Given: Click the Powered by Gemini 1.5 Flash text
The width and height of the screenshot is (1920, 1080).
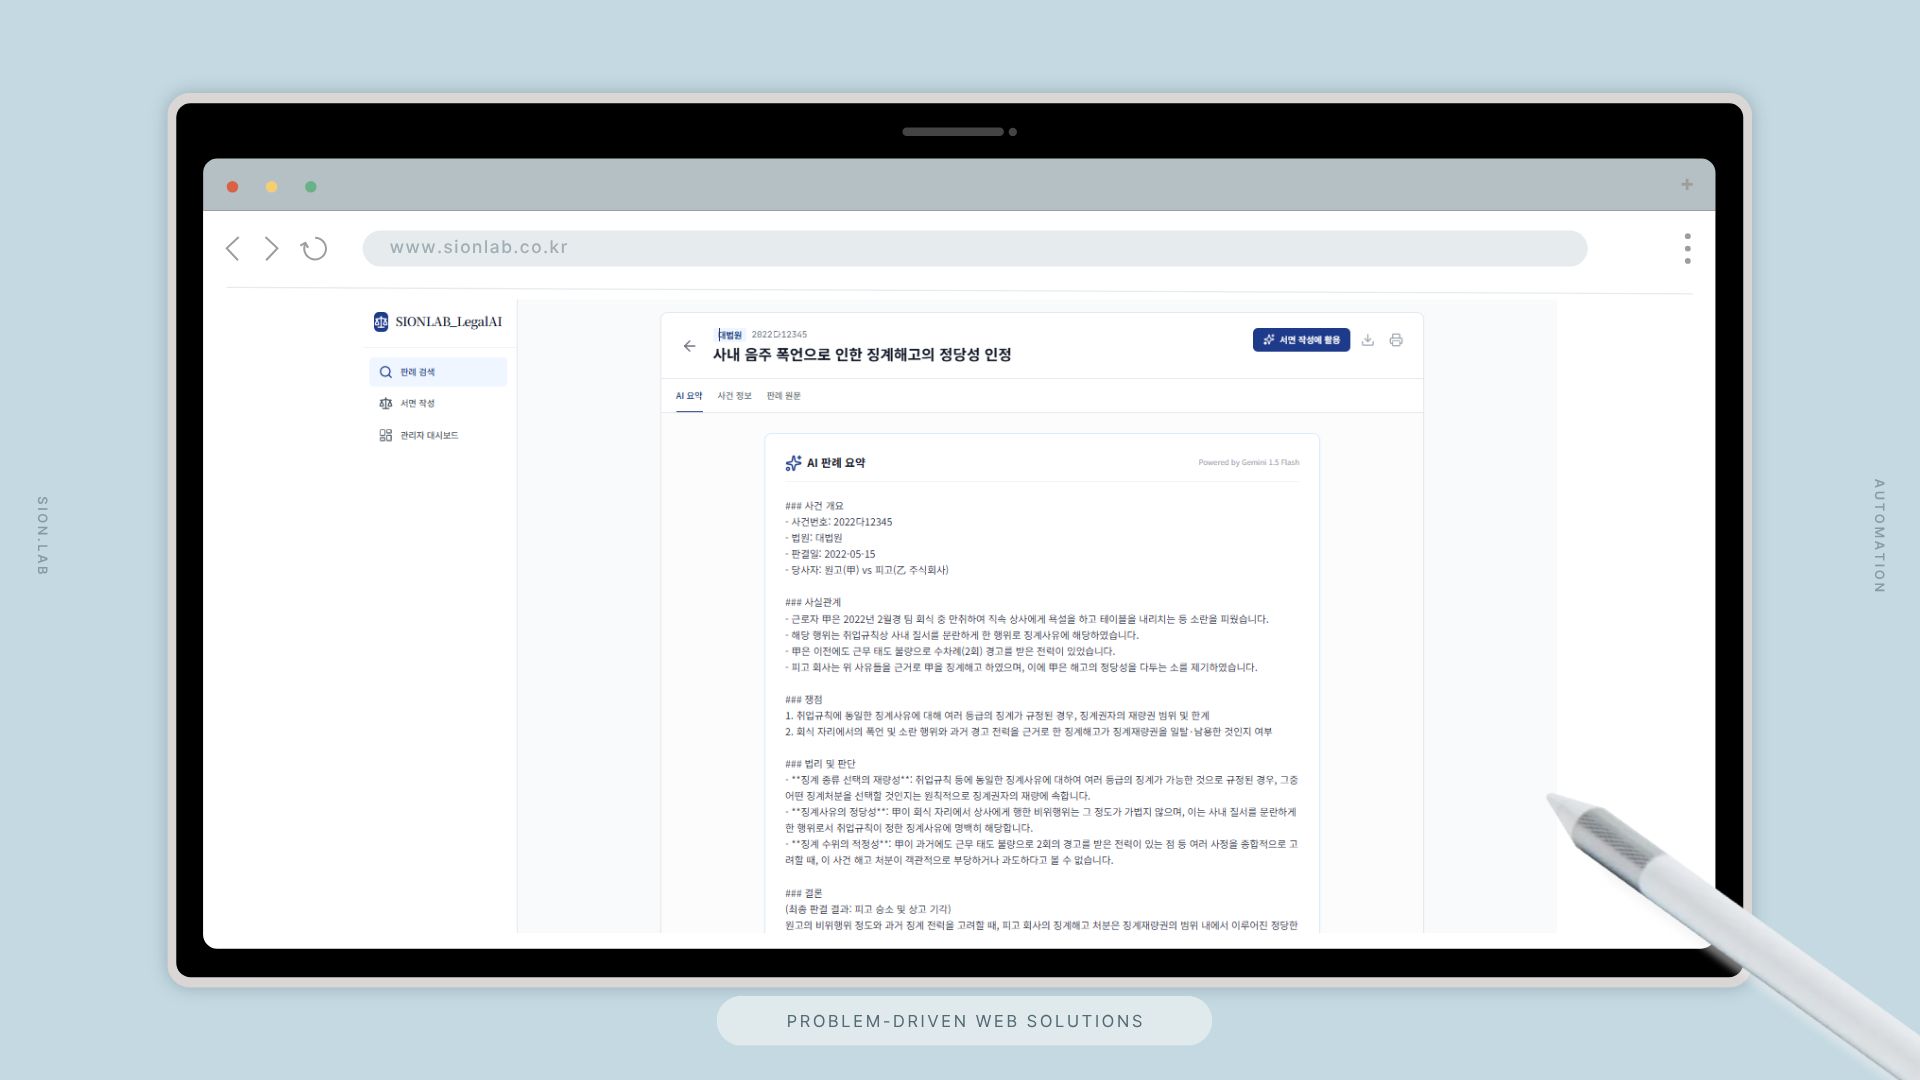Looking at the screenshot, I should click(1248, 463).
